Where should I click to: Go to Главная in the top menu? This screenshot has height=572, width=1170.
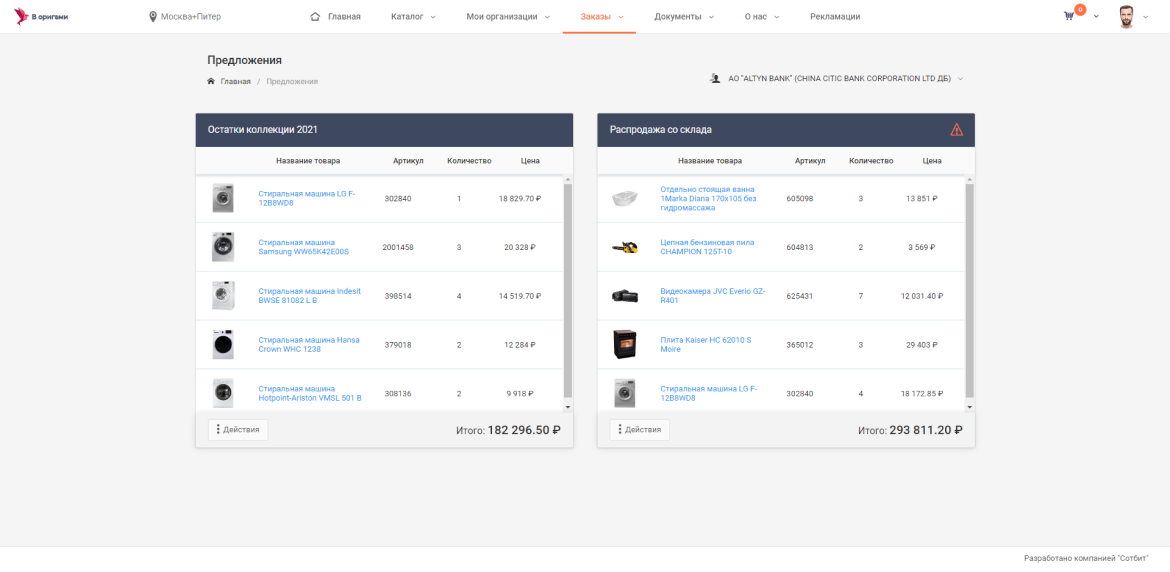click(x=344, y=16)
